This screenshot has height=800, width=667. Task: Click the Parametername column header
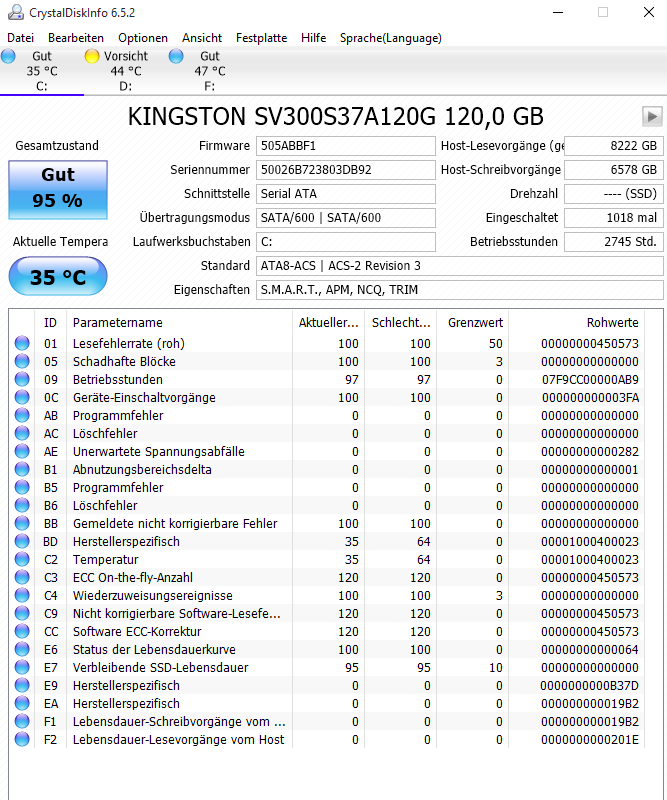179,322
